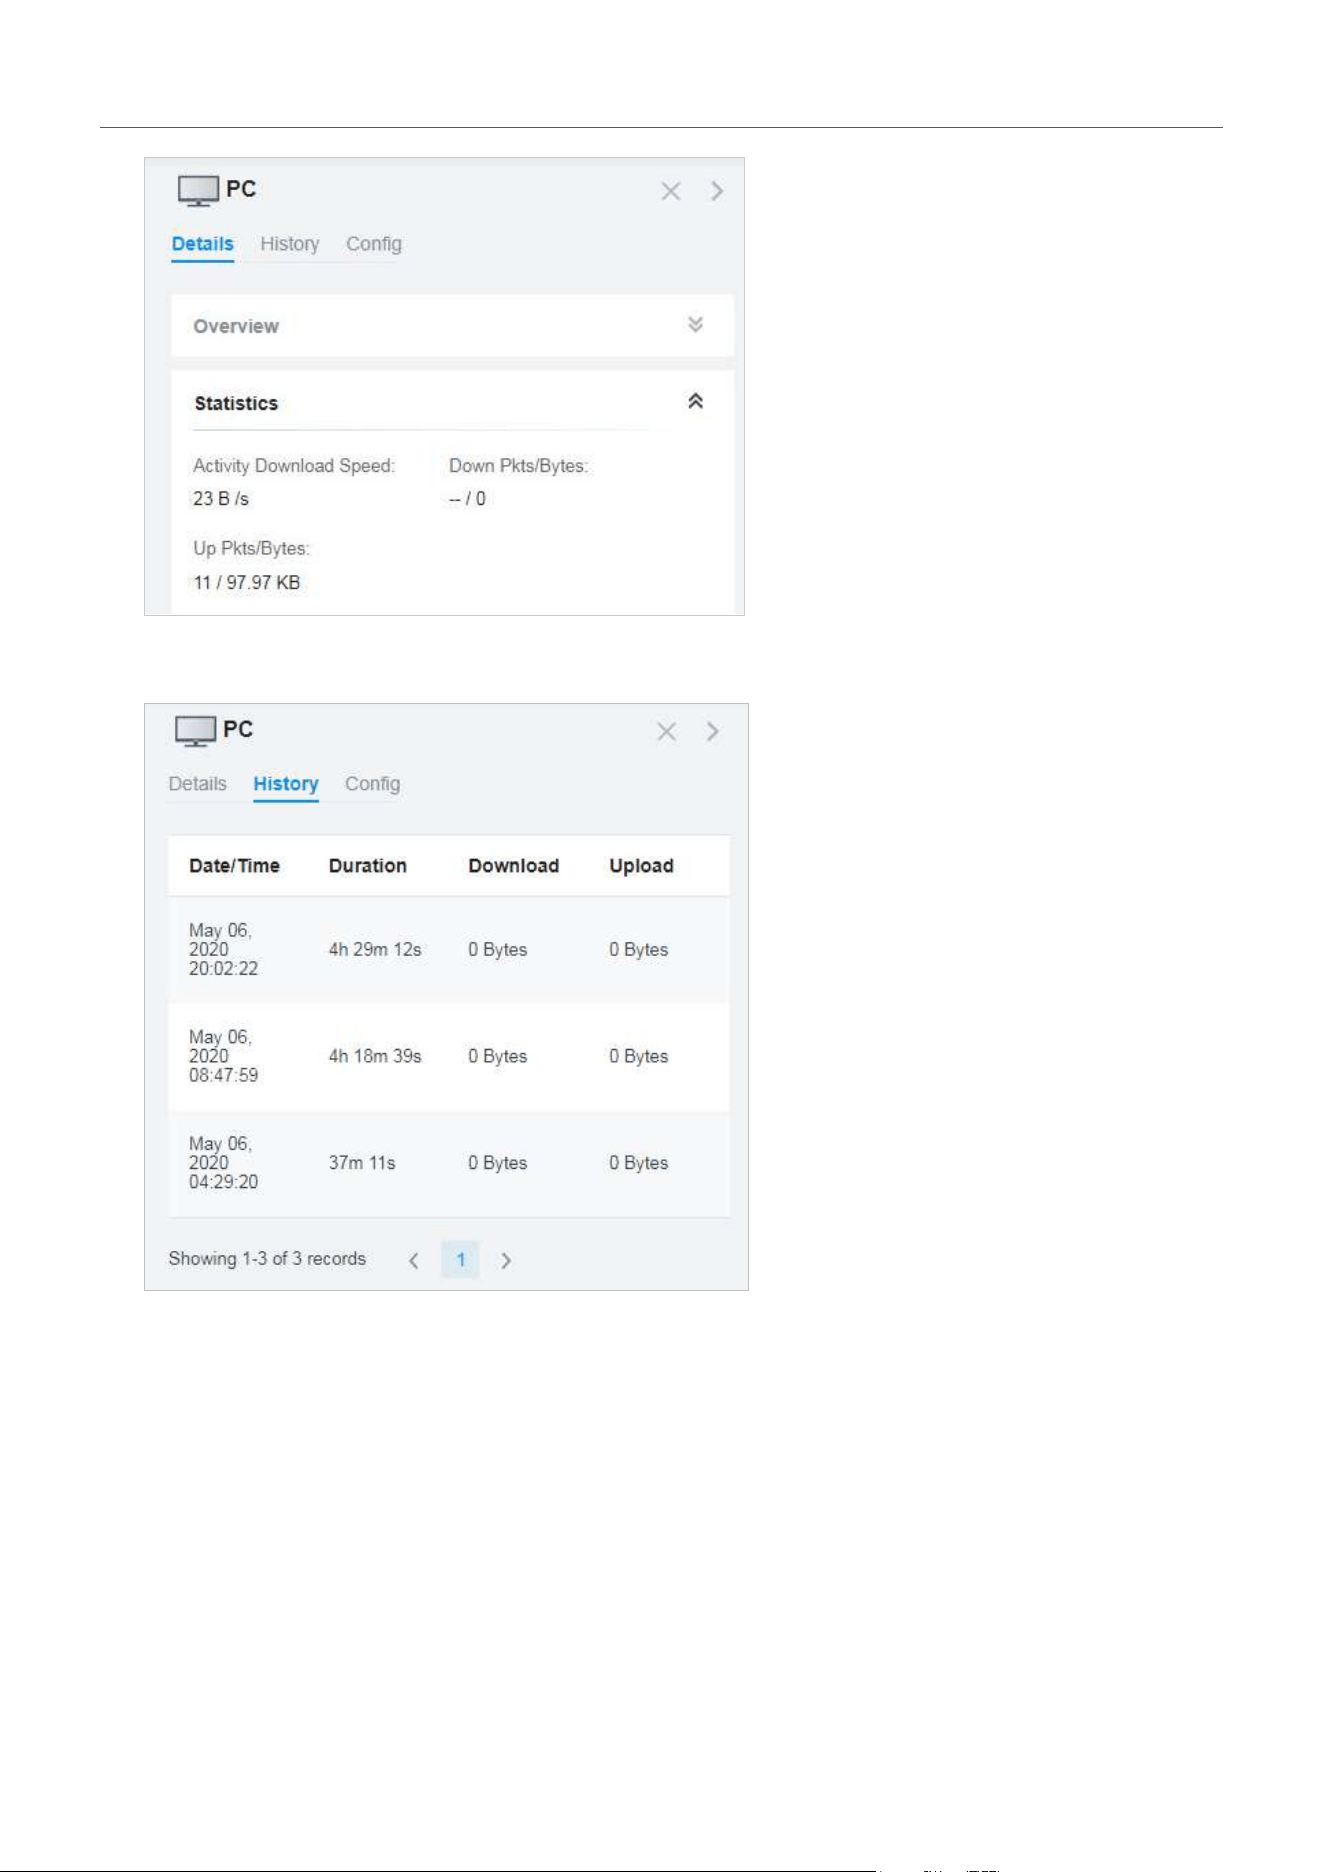Close the History panel with the X

(x=667, y=731)
